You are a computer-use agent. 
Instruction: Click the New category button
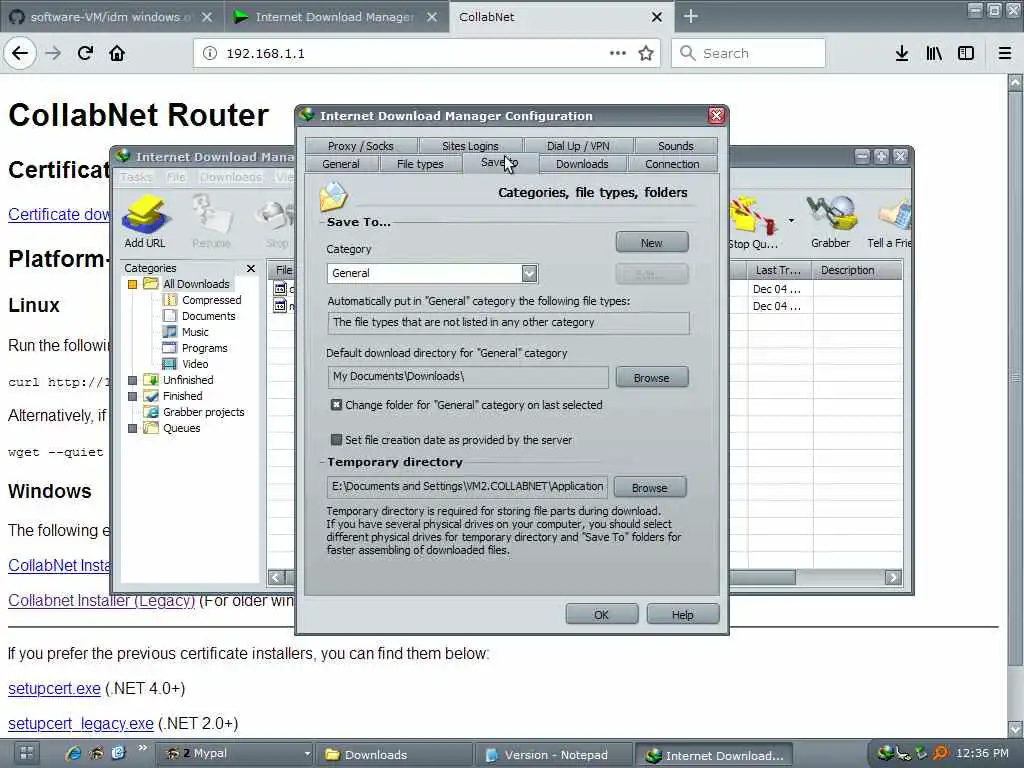pyautogui.click(x=652, y=242)
